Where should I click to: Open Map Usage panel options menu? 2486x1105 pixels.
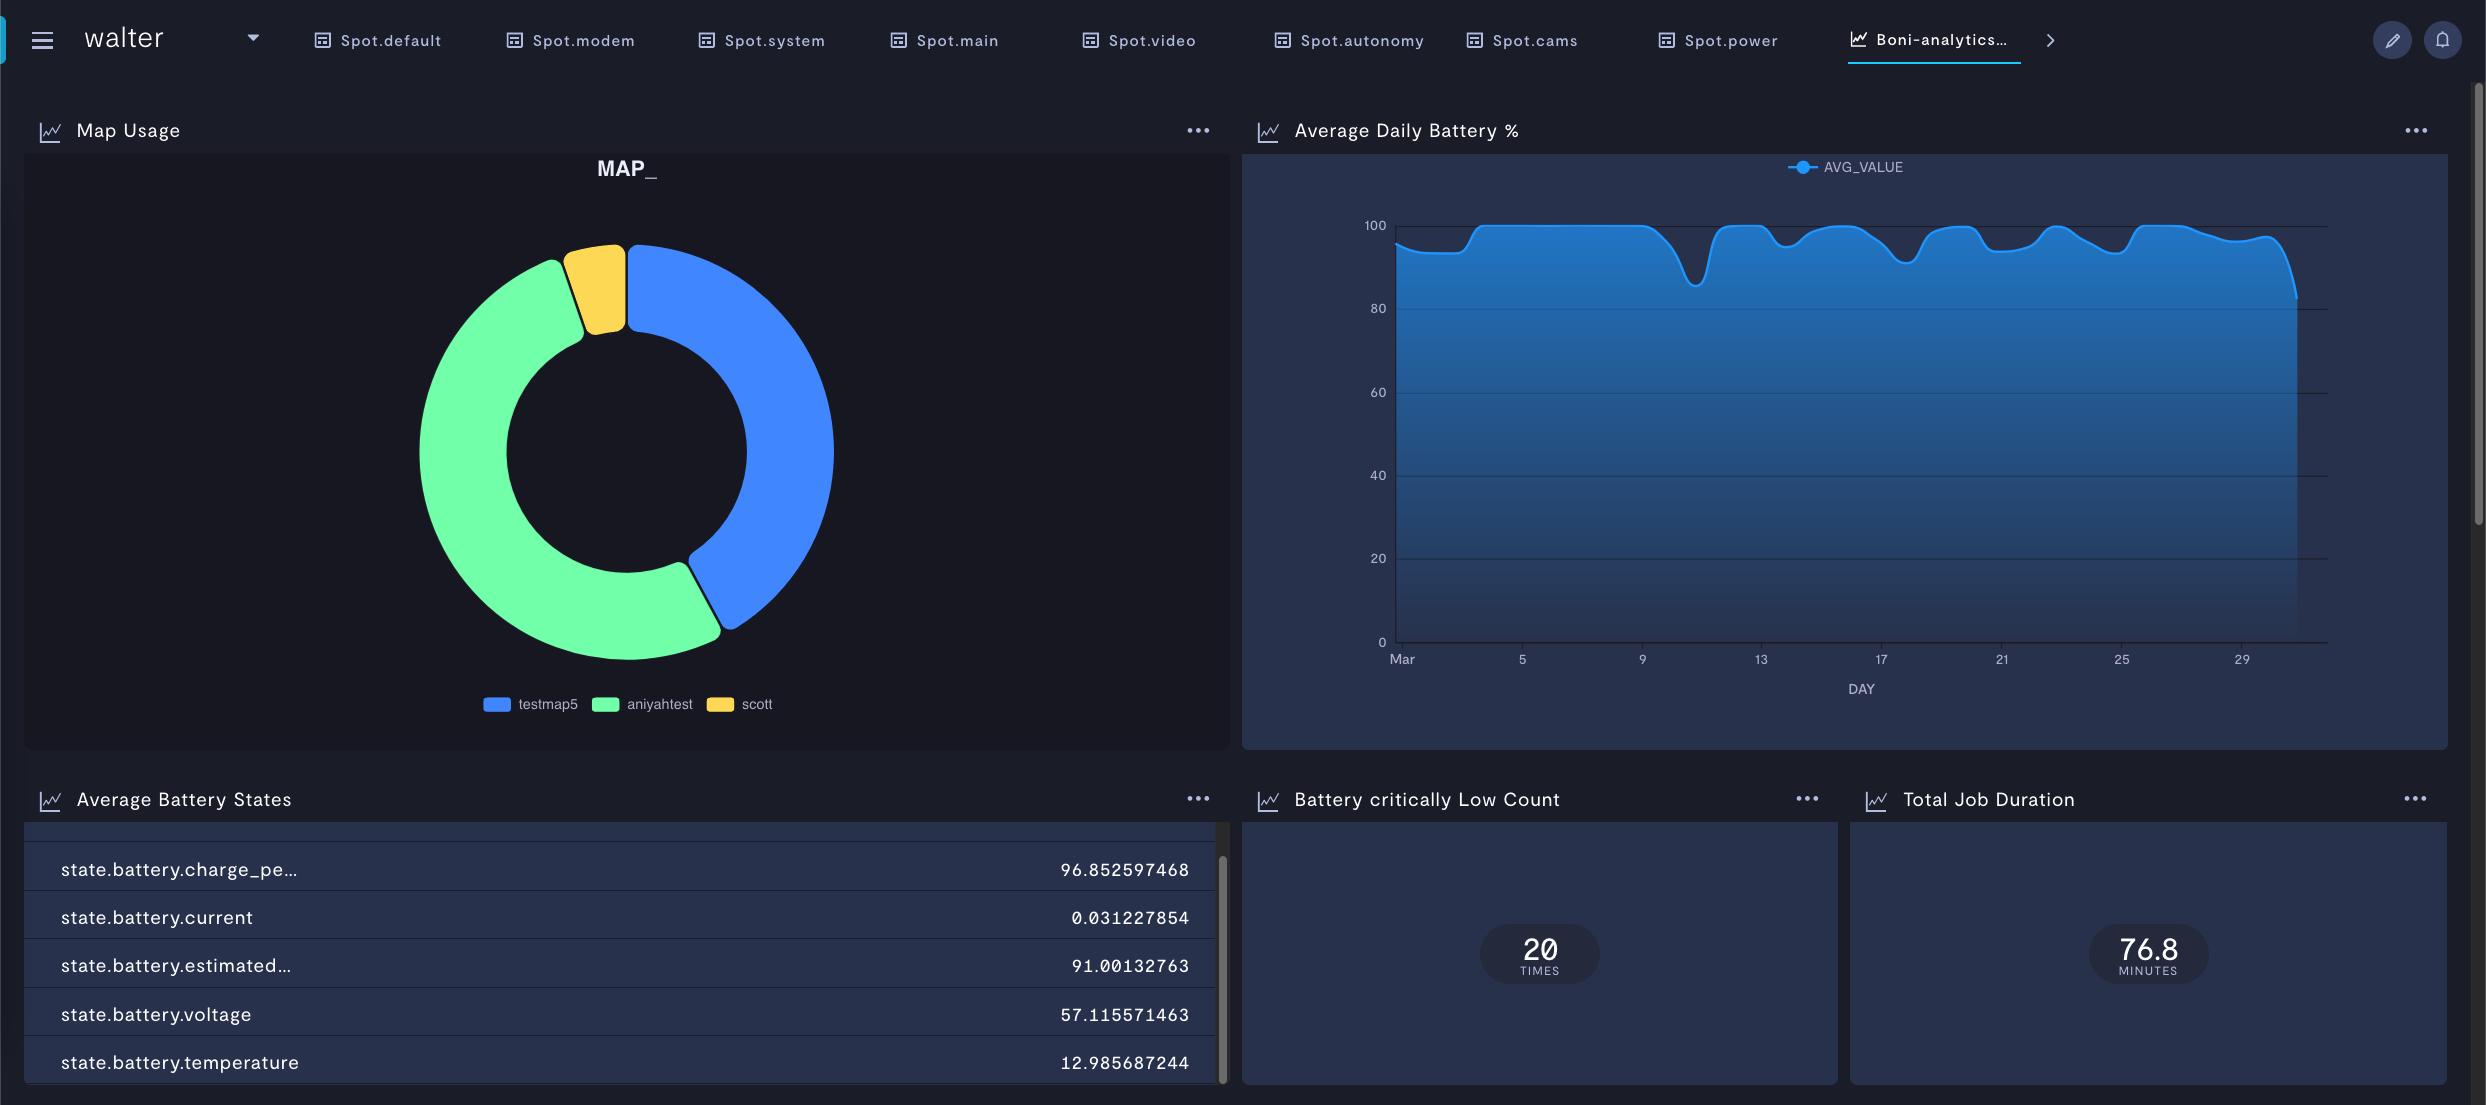click(x=1197, y=131)
